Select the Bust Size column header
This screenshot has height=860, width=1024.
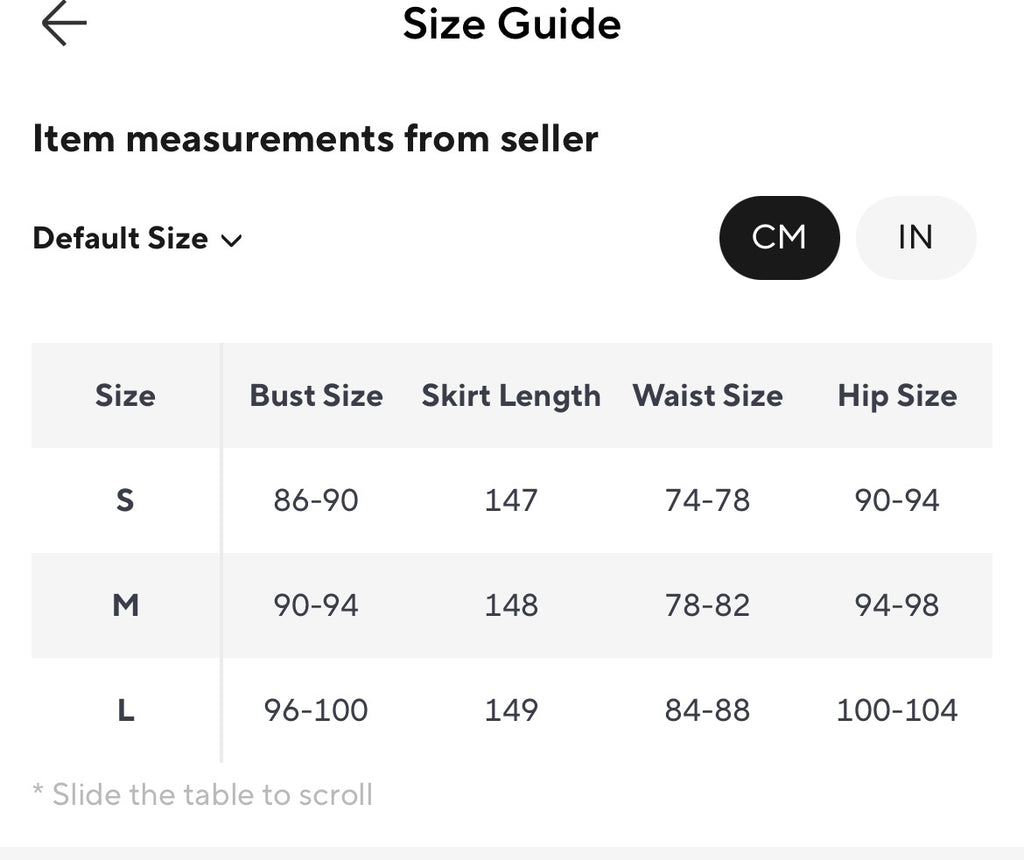tap(316, 396)
